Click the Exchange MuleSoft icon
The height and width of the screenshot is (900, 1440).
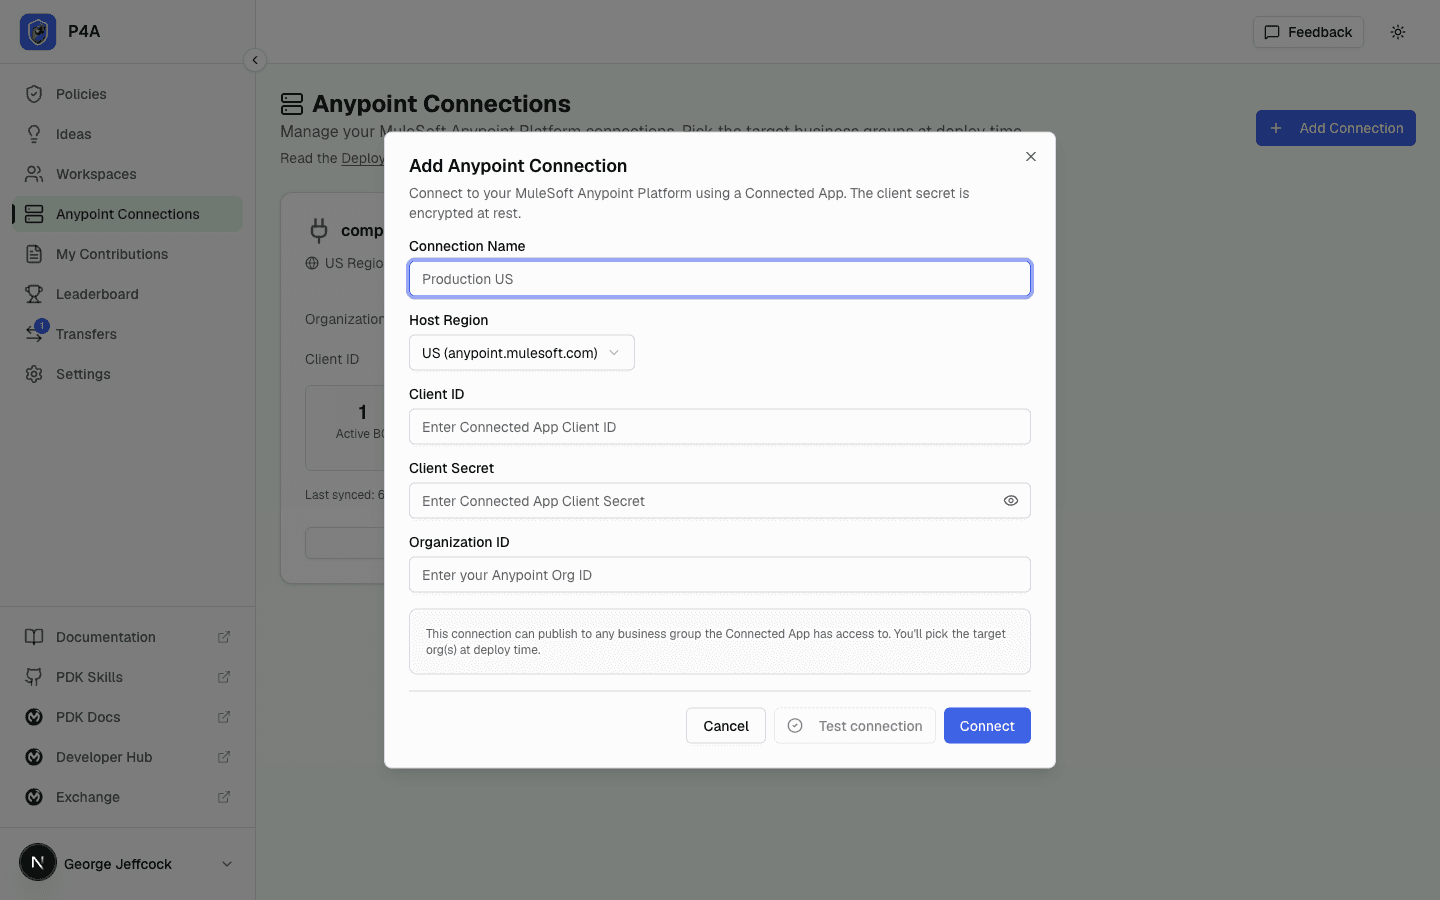pyautogui.click(x=34, y=797)
